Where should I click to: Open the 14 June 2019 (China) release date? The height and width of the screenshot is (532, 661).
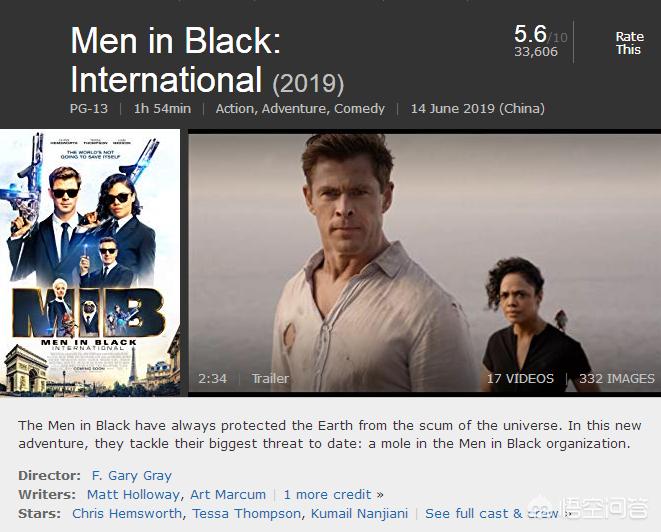pyautogui.click(x=478, y=109)
